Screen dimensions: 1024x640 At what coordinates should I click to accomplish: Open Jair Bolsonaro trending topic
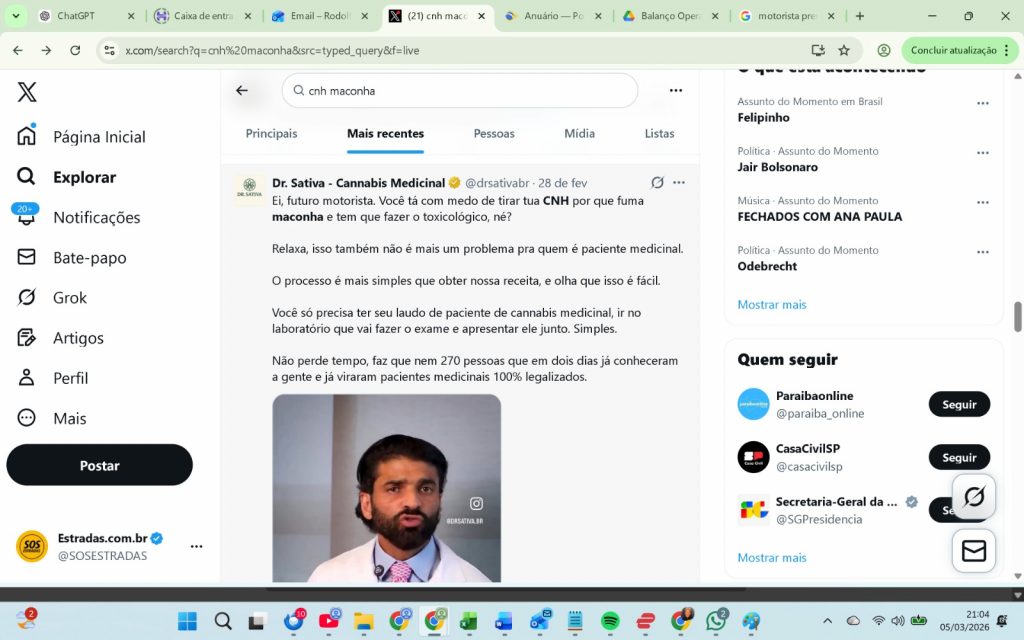tap(777, 167)
